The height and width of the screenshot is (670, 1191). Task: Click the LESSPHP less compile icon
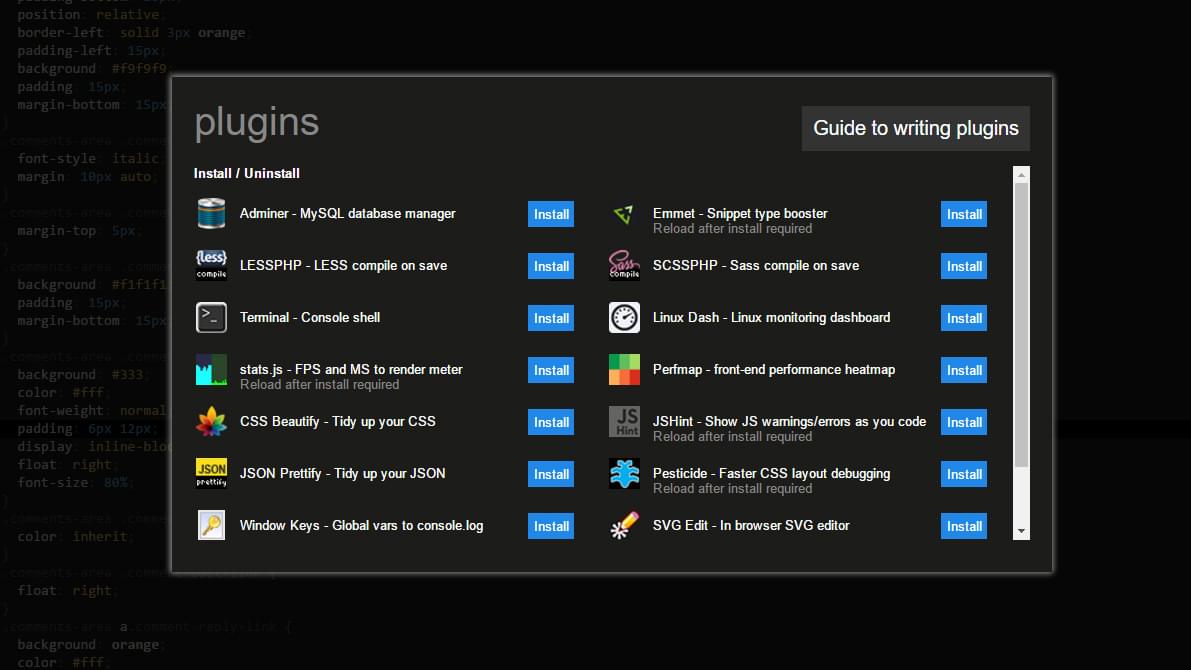click(211, 265)
